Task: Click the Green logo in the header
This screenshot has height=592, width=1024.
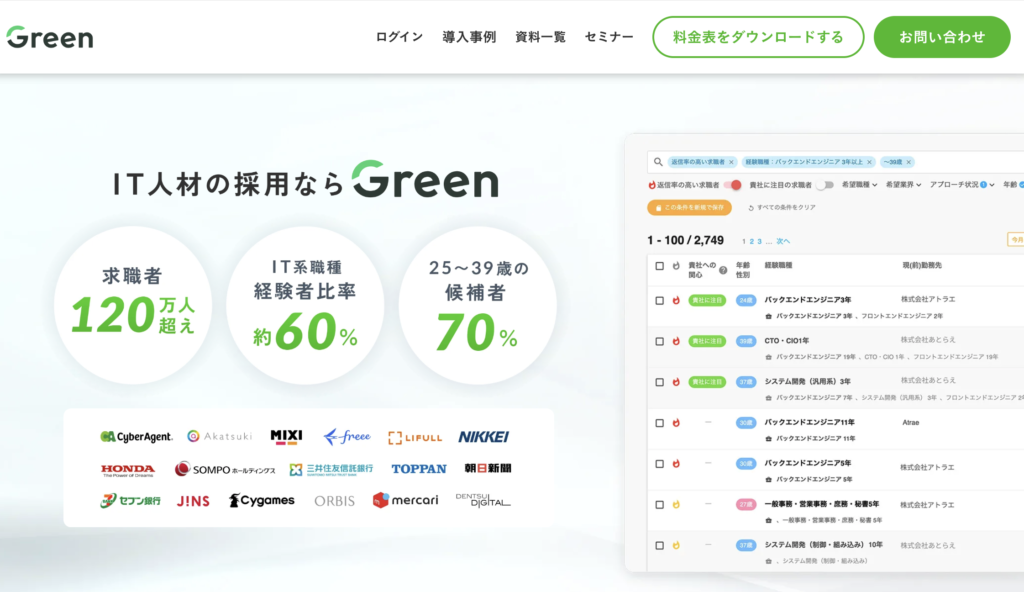Action: point(50,37)
